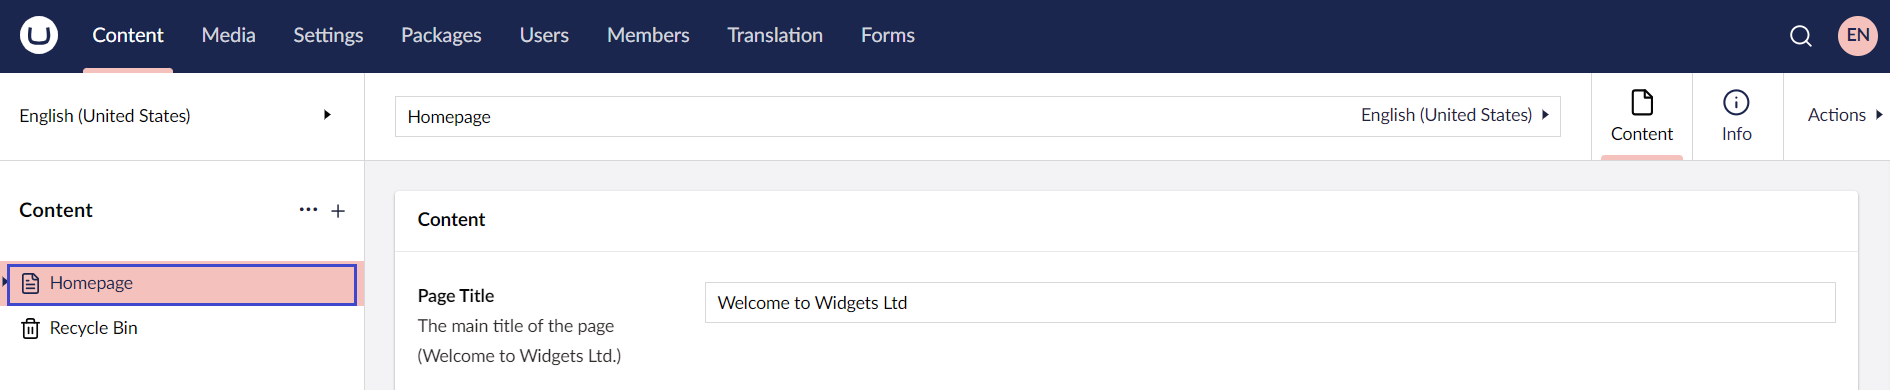Click the Umbraco logo icon
This screenshot has height=390, width=1890.
pyautogui.click(x=39, y=35)
